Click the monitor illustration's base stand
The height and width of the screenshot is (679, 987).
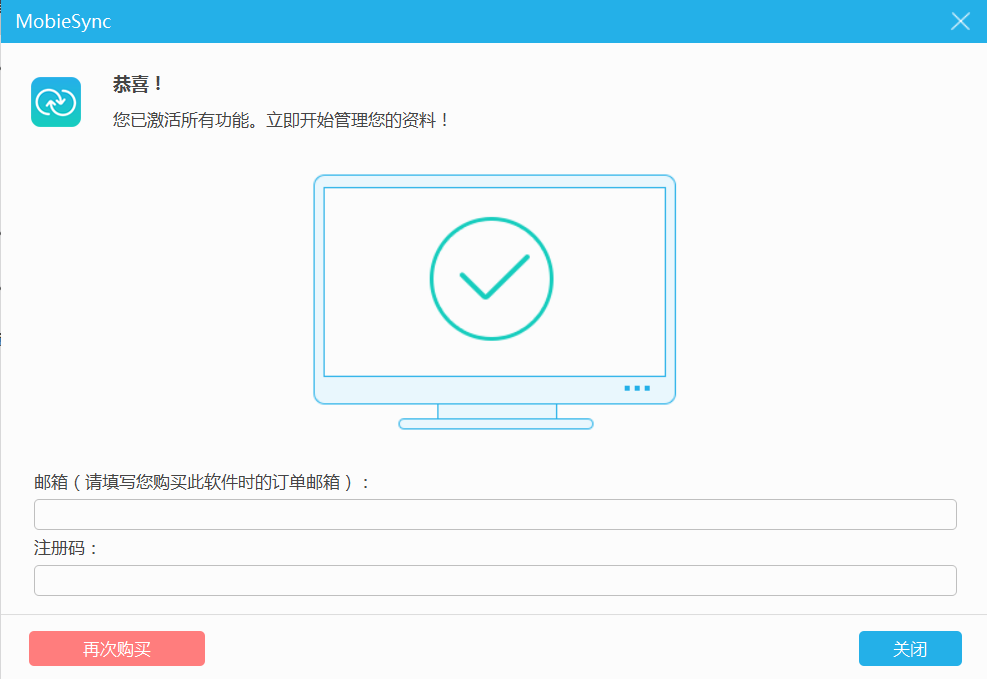(x=496, y=424)
